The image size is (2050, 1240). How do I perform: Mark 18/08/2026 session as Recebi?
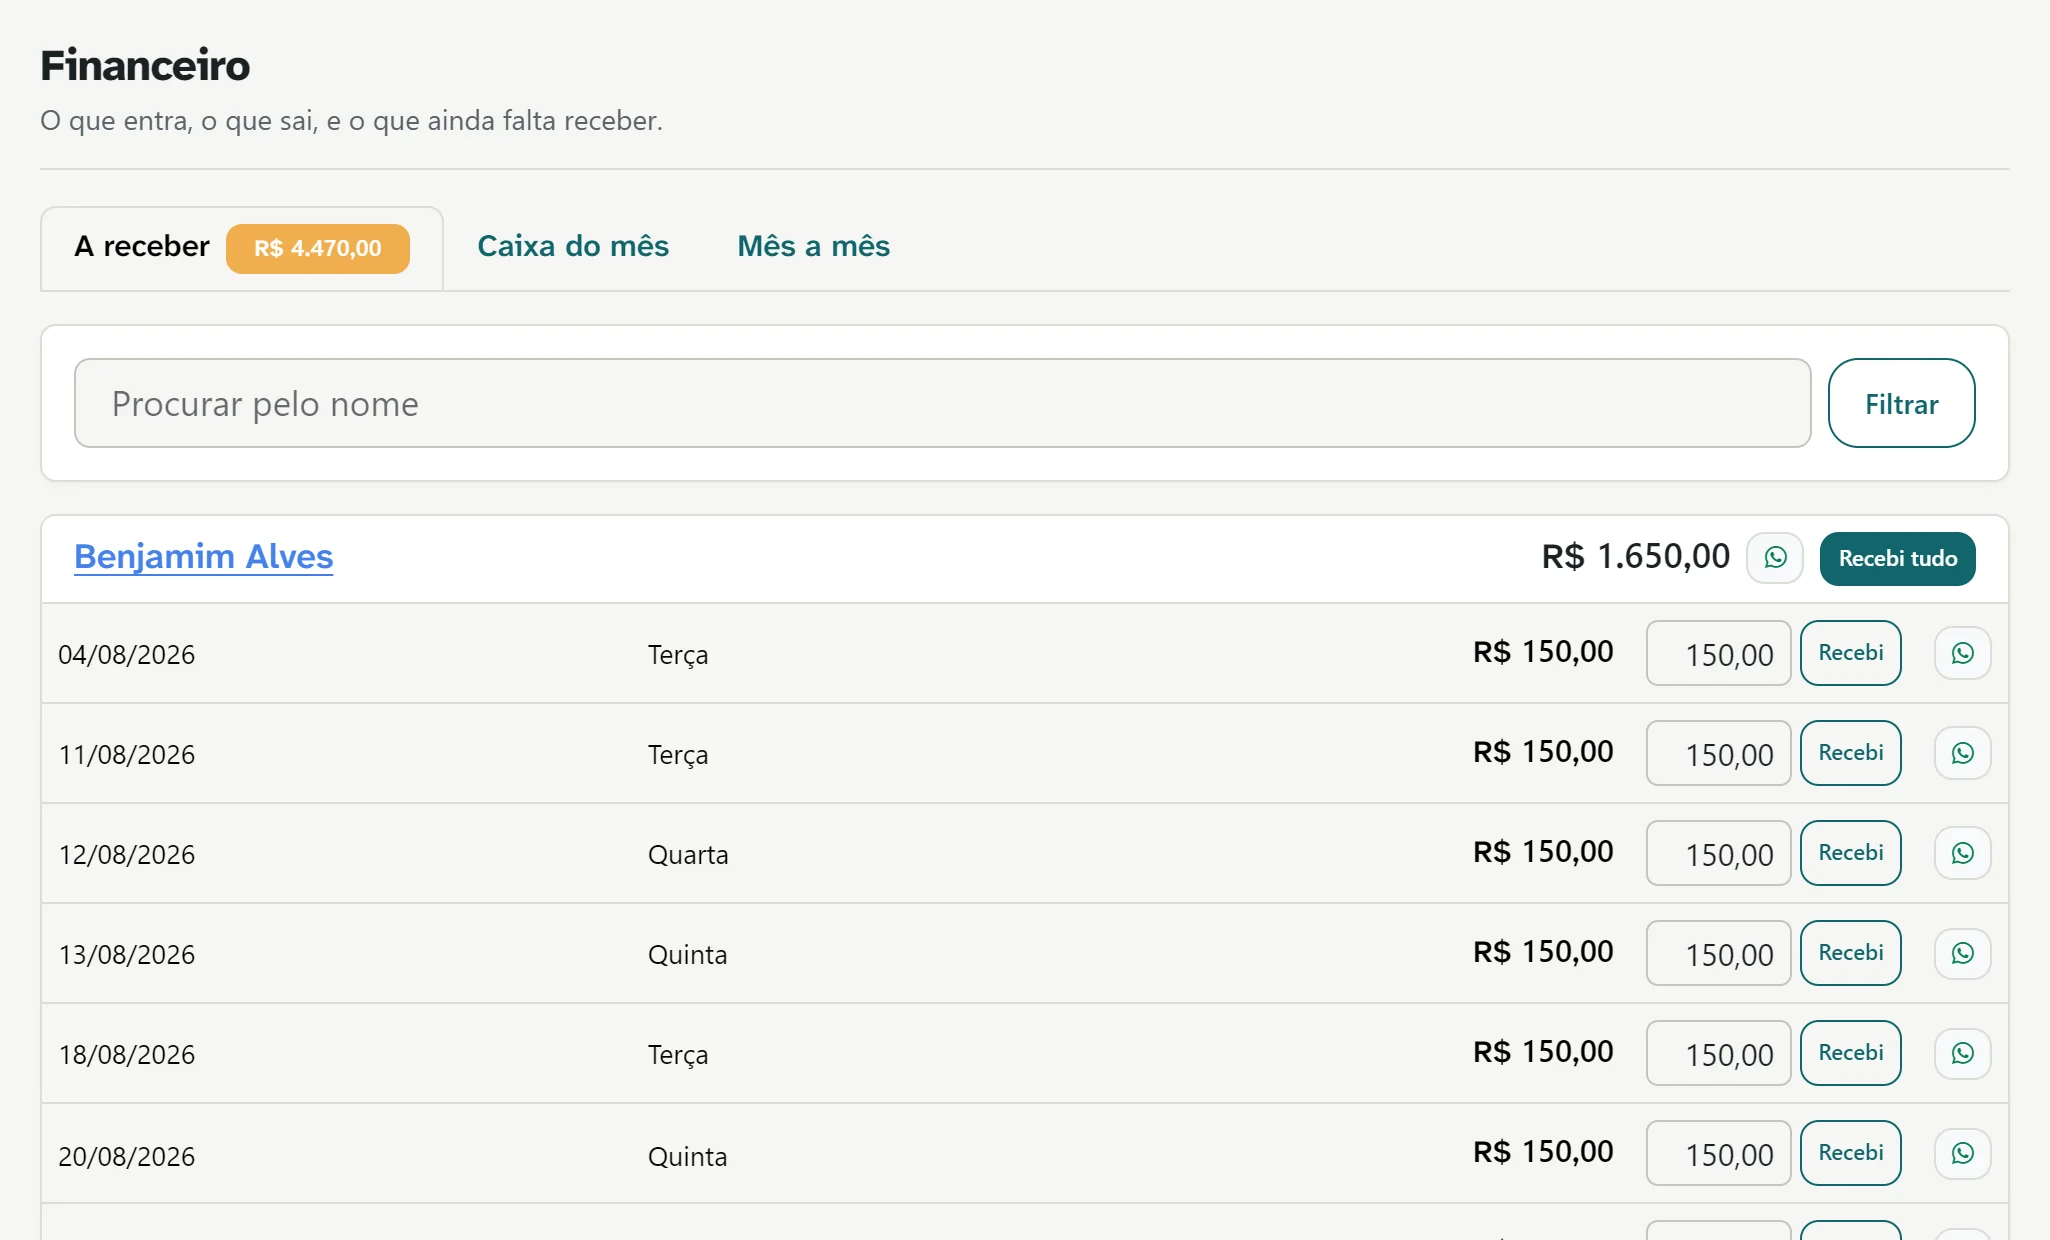(x=1850, y=1053)
